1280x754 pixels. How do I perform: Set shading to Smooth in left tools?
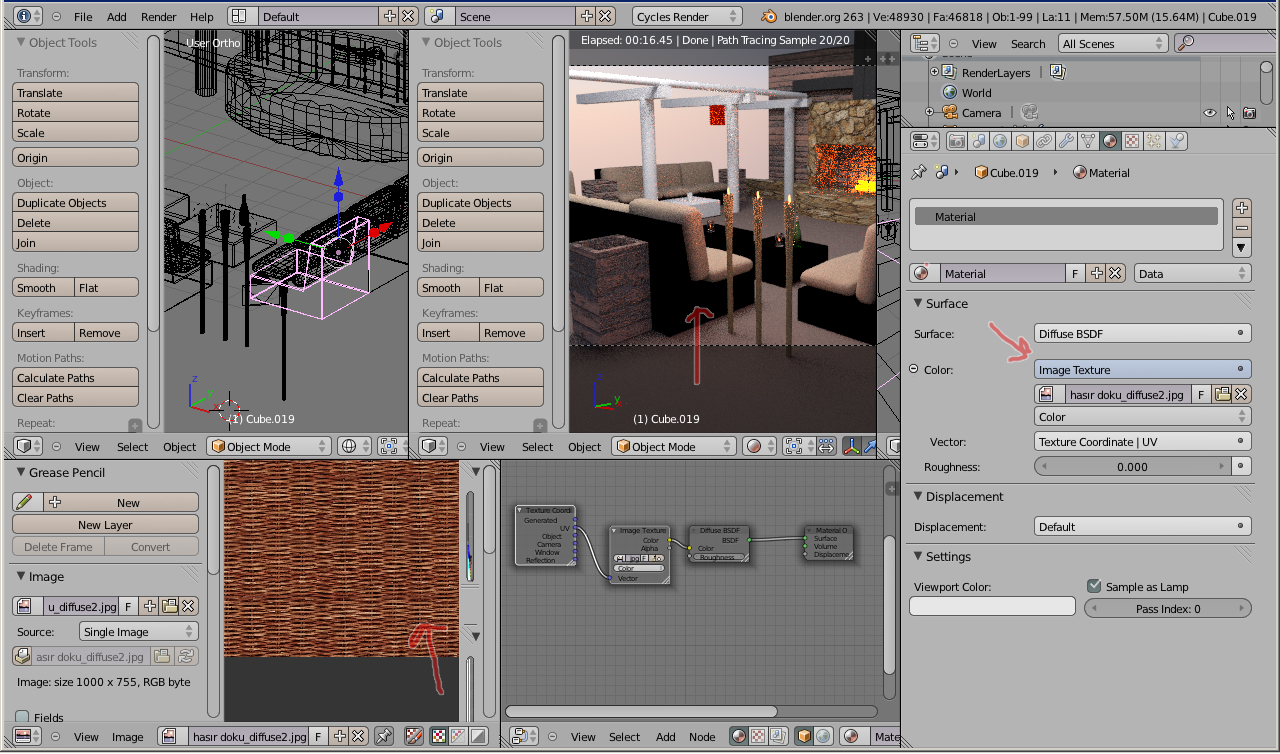click(x=44, y=287)
